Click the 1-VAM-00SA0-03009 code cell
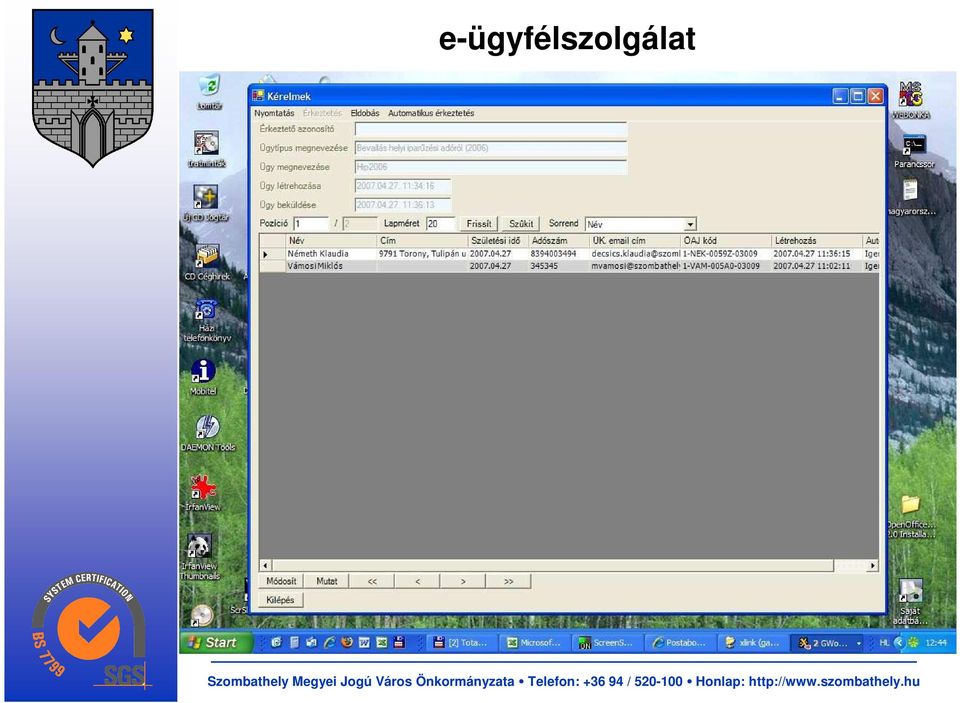Viewport: 960px width, 703px height. 726,266
